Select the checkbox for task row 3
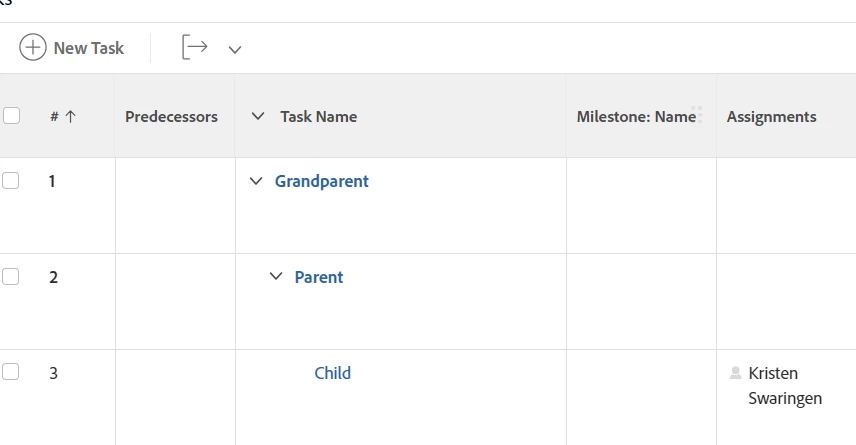The height and width of the screenshot is (445, 856). (11, 373)
